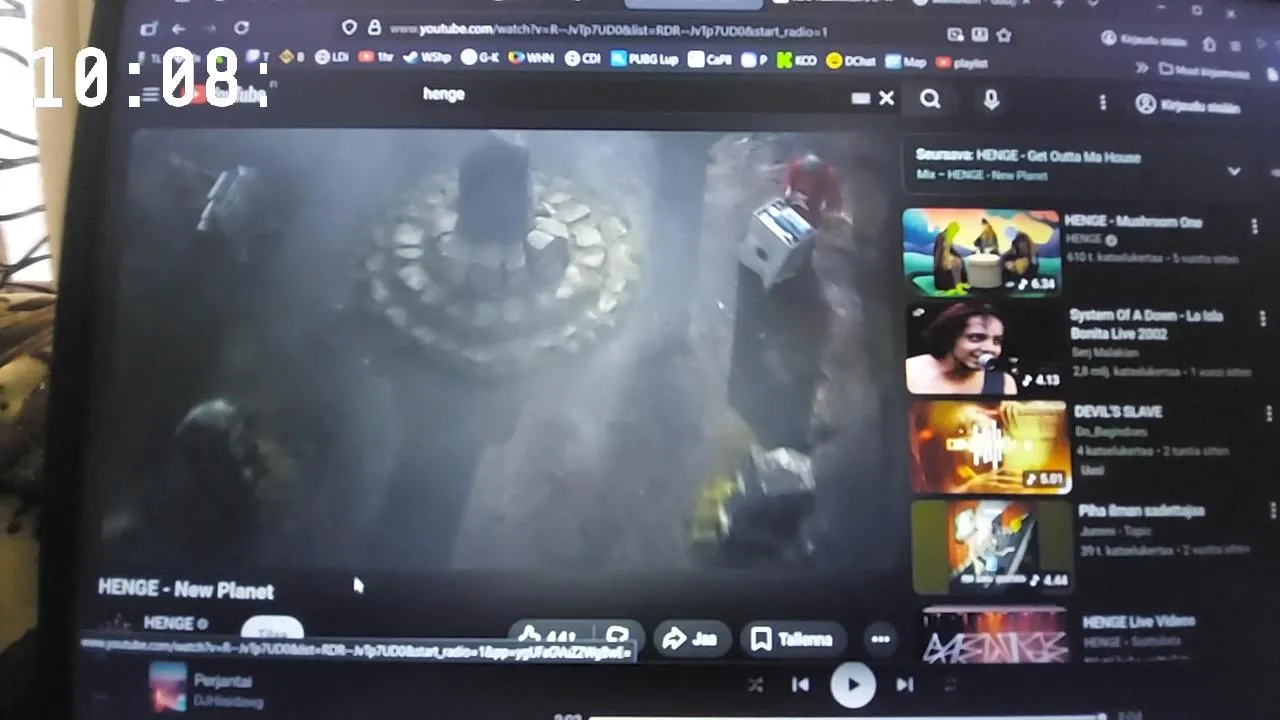Open the on-screen keyboard icon in search
This screenshot has height=720, width=1280.
tap(860, 98)
